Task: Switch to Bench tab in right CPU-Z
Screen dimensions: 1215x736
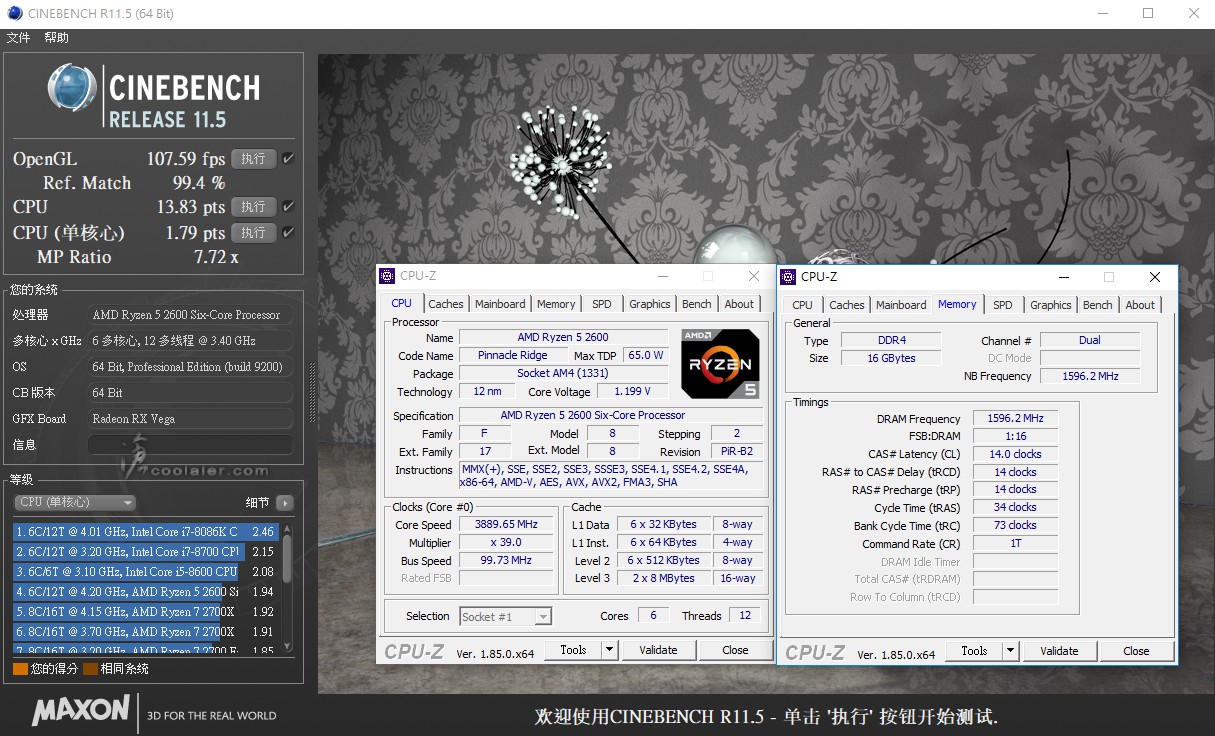Action: [1098, 305]
